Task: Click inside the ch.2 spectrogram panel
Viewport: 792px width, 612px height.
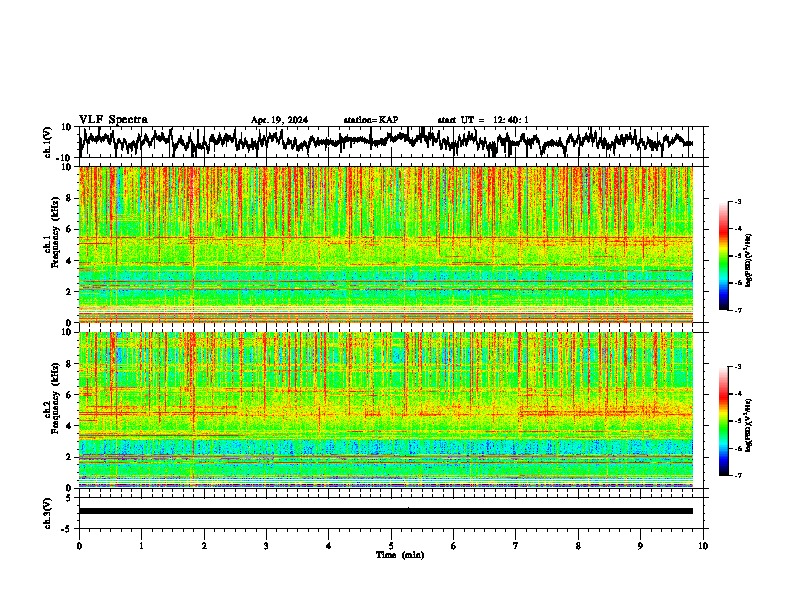Action: [x=386, y=410]
